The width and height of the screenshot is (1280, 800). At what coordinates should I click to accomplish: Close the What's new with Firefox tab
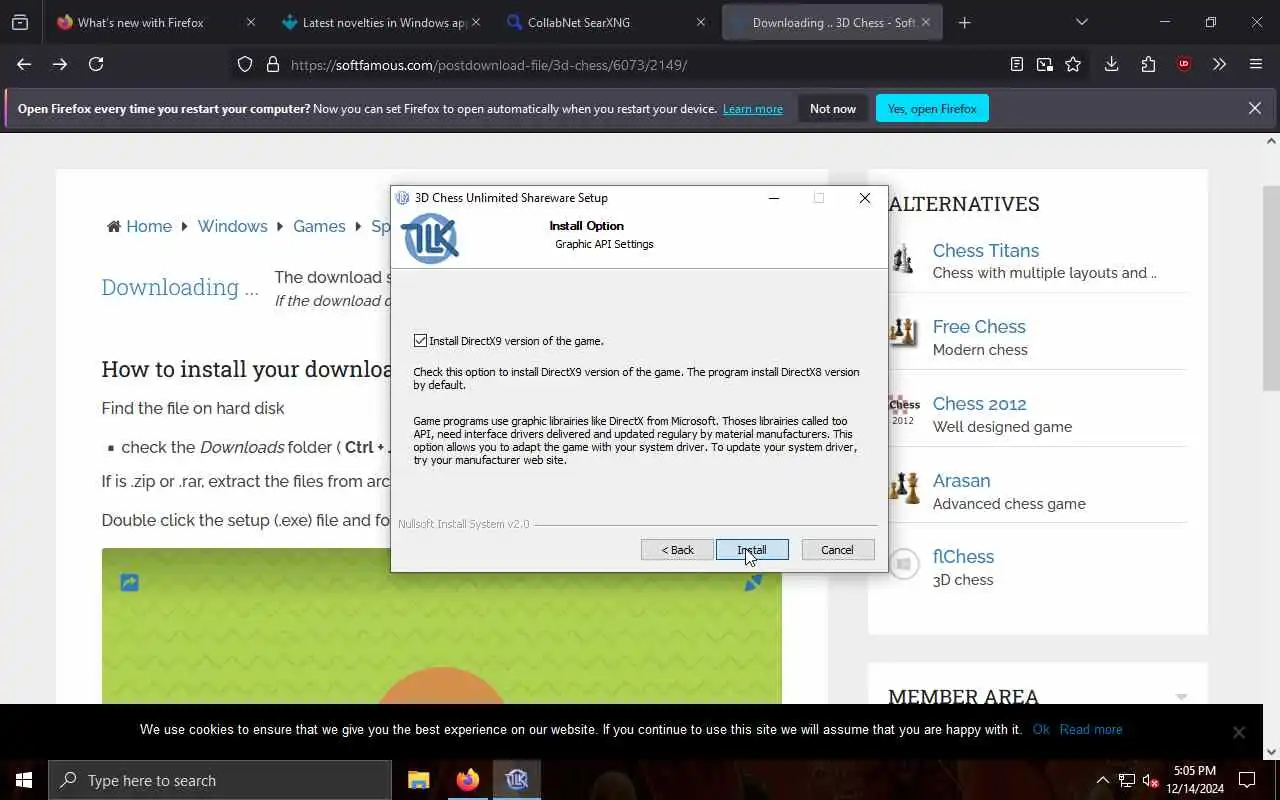click(x=251, y=22)
